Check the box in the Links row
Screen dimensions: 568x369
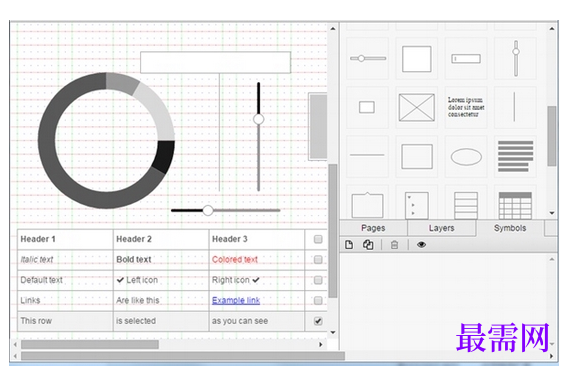(x=318, y=300)
